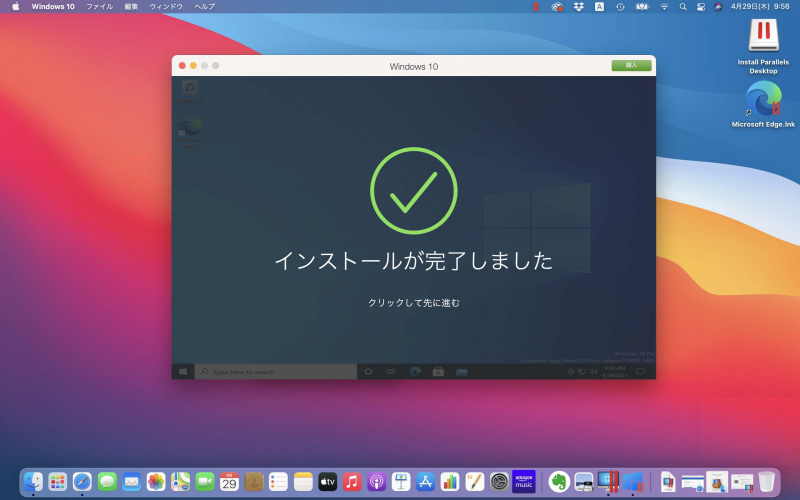
Task: Open Launchpad in the Dock
Action: [58, 481]
